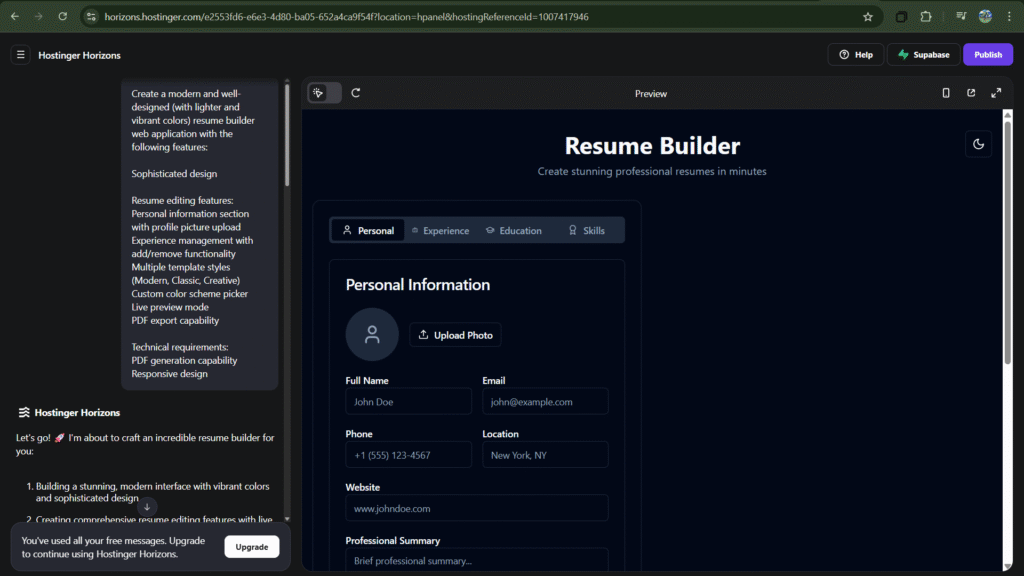
Task: Expand the preview to fullscreen
Action: (996, 93)
